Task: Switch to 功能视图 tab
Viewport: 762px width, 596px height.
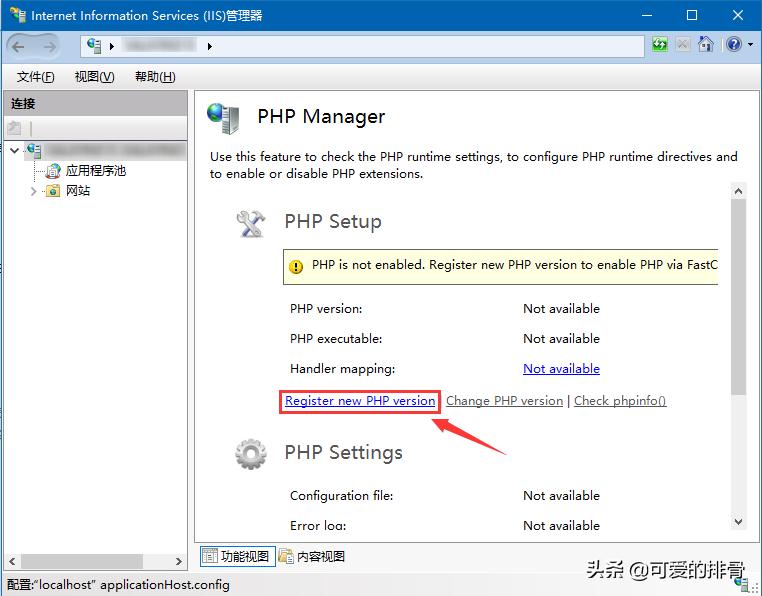Action: tap(238, 556)
